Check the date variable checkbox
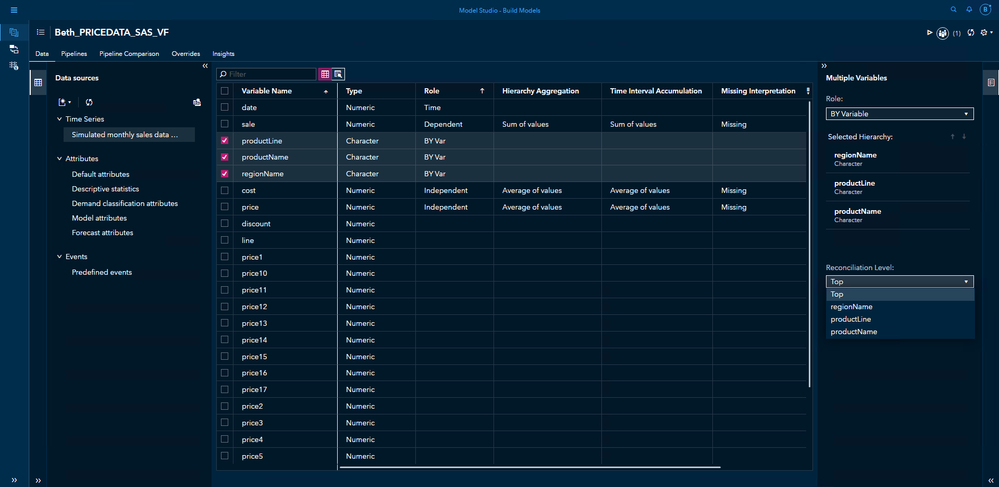Screen dimensions: 999x487 (224, 108)
